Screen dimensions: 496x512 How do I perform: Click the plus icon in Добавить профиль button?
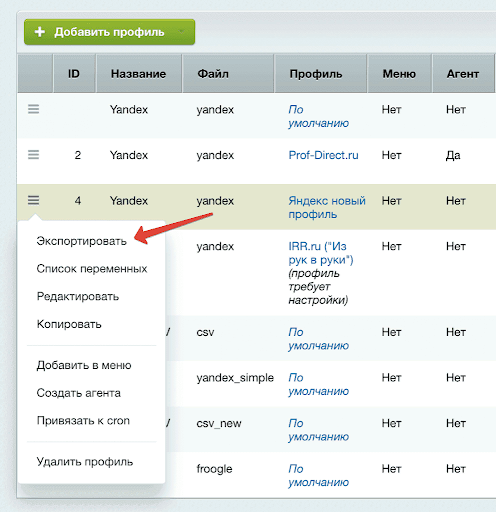point(40,32)
